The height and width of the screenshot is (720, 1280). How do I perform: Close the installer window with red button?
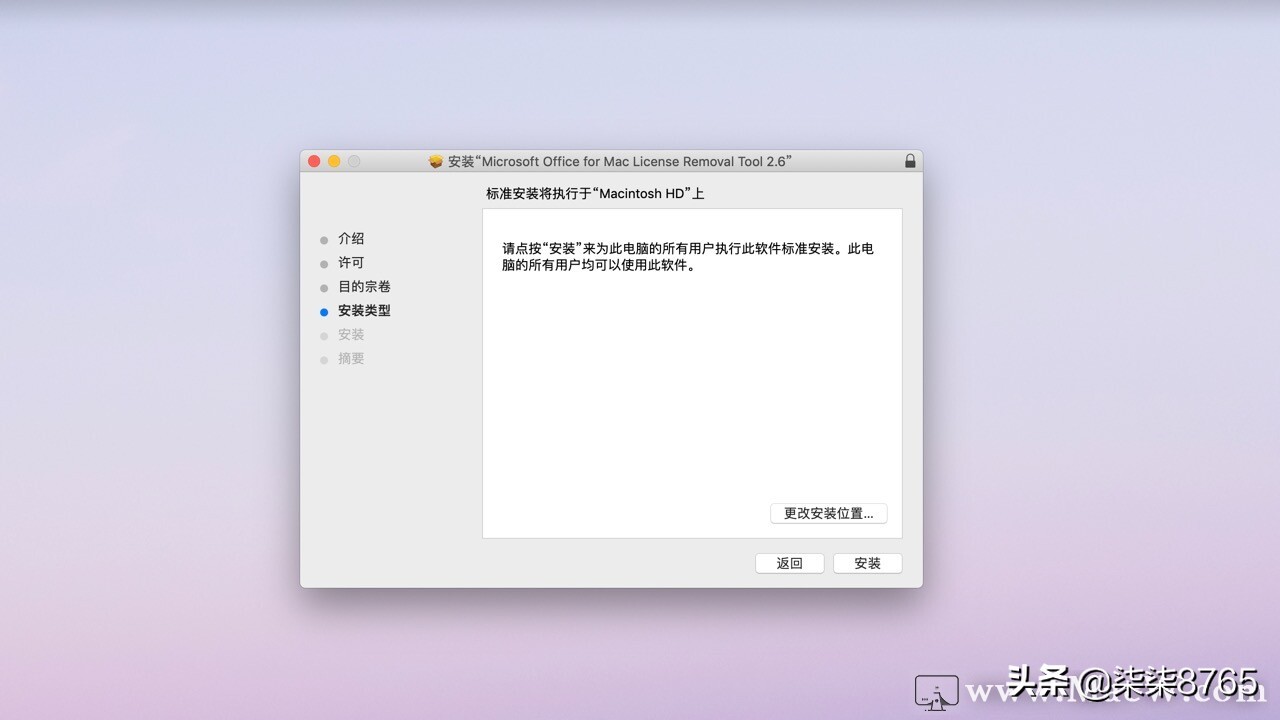coord(314,161)
